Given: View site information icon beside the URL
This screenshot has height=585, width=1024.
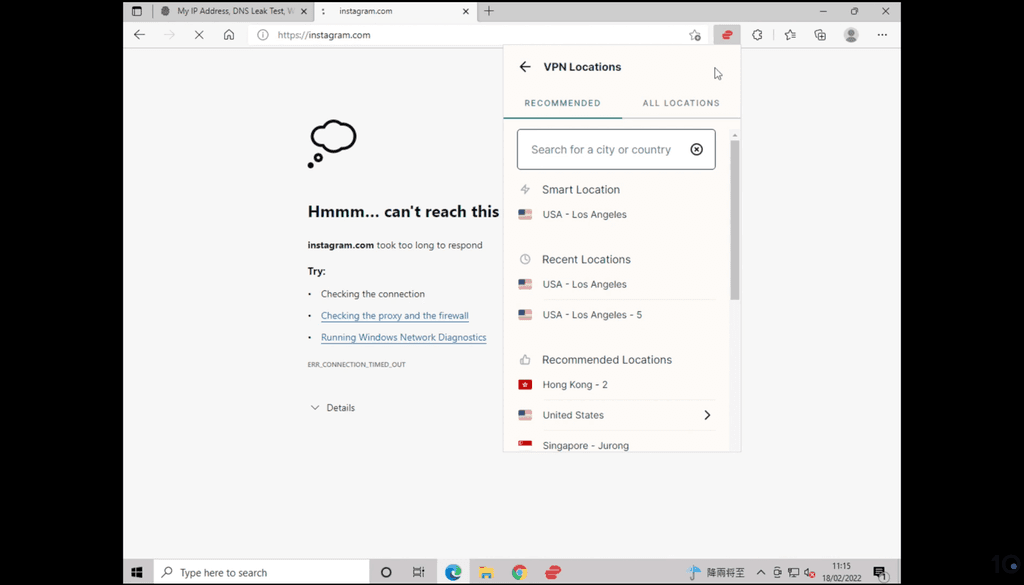Looking at the screenshot, I should [263, 35].
